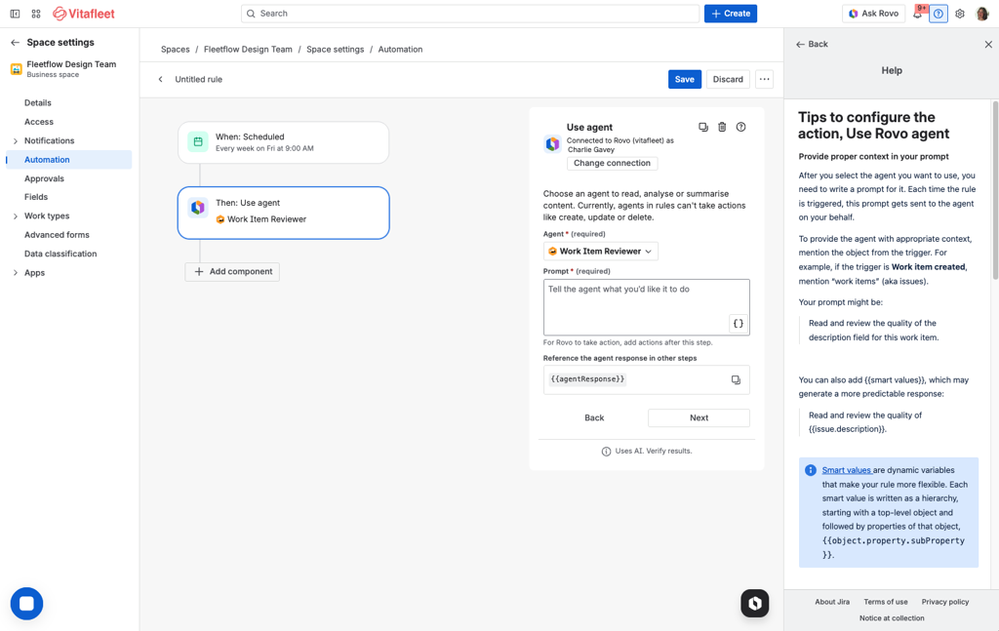Click the Automation breadcrumb
The width and height of the screenshot is (999, 631).
click(x=400, y=49)
